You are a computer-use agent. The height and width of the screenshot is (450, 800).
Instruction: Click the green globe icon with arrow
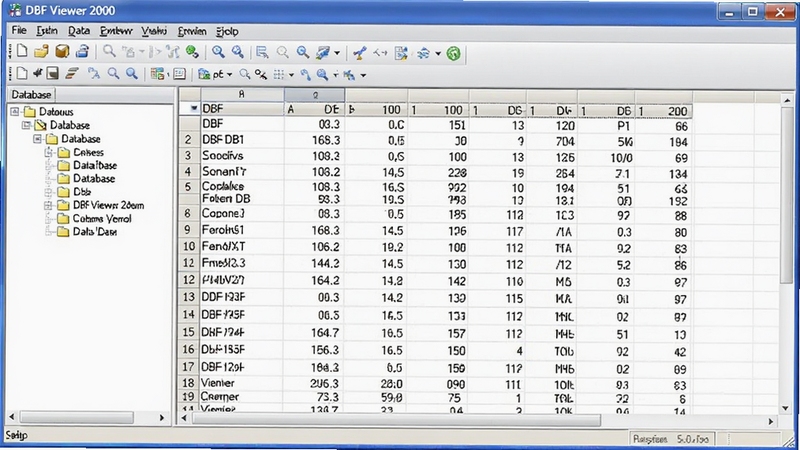192,52
